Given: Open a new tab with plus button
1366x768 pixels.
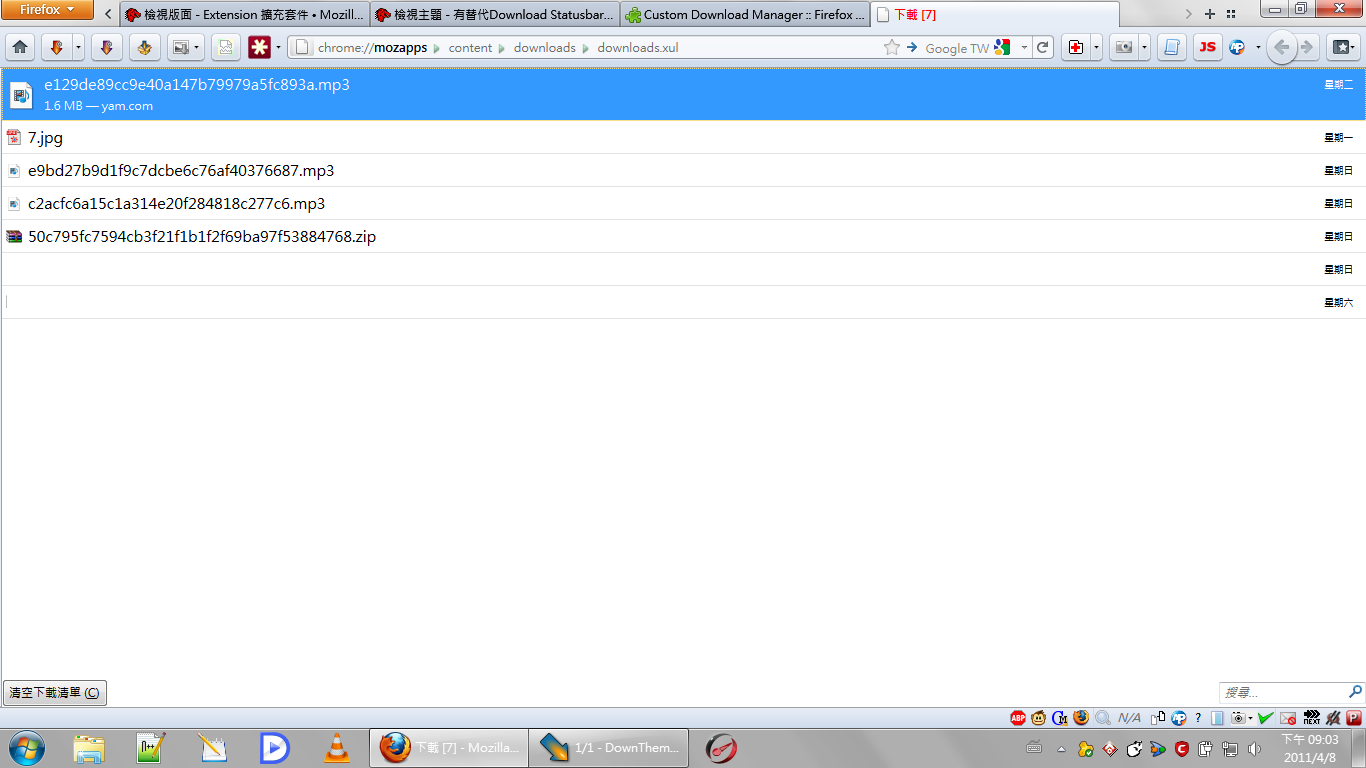Looking at the screenshot, I should (x=1210, y=14).
